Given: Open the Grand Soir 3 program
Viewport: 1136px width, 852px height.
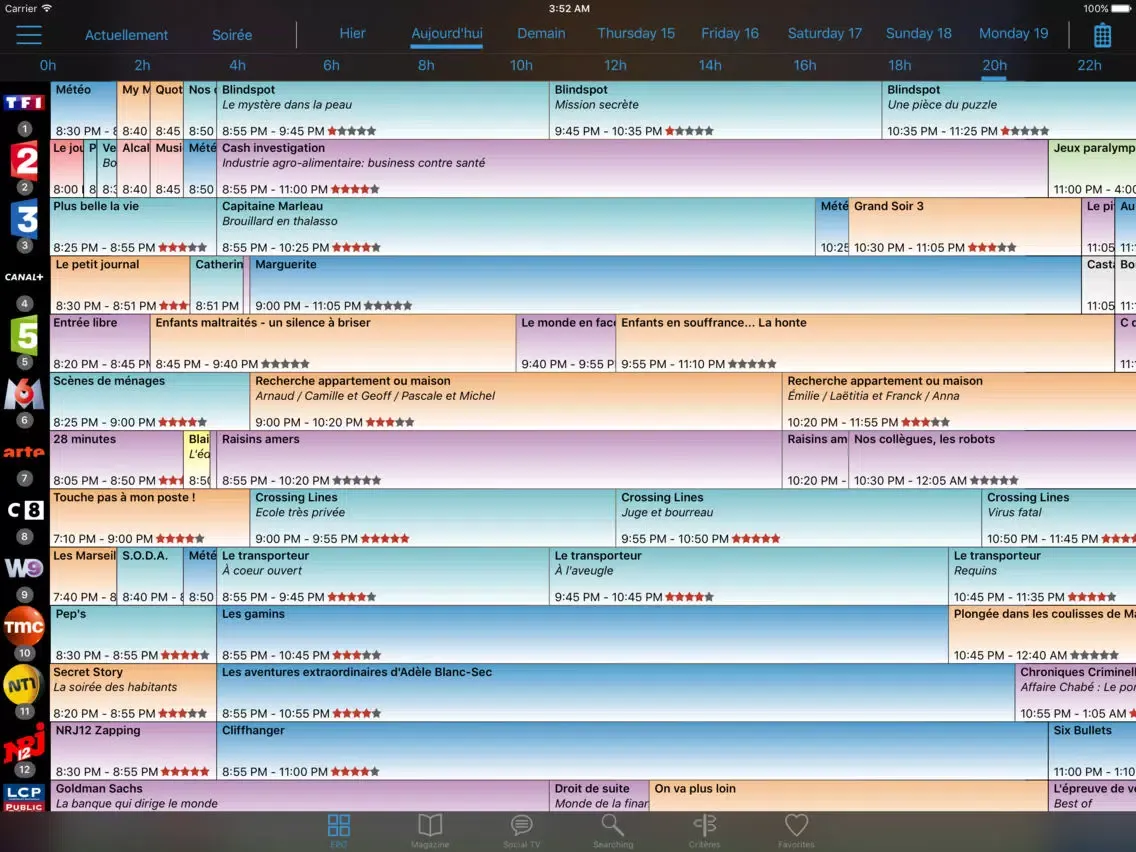Looking at the screenshot, I should click(964, 226).
